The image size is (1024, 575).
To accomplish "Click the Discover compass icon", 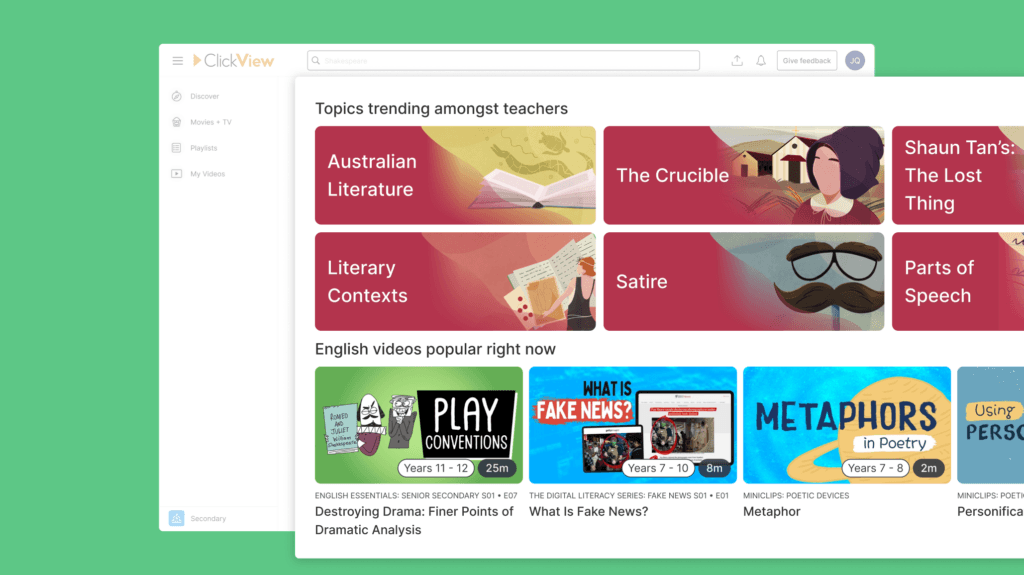I will pos(177,97).
